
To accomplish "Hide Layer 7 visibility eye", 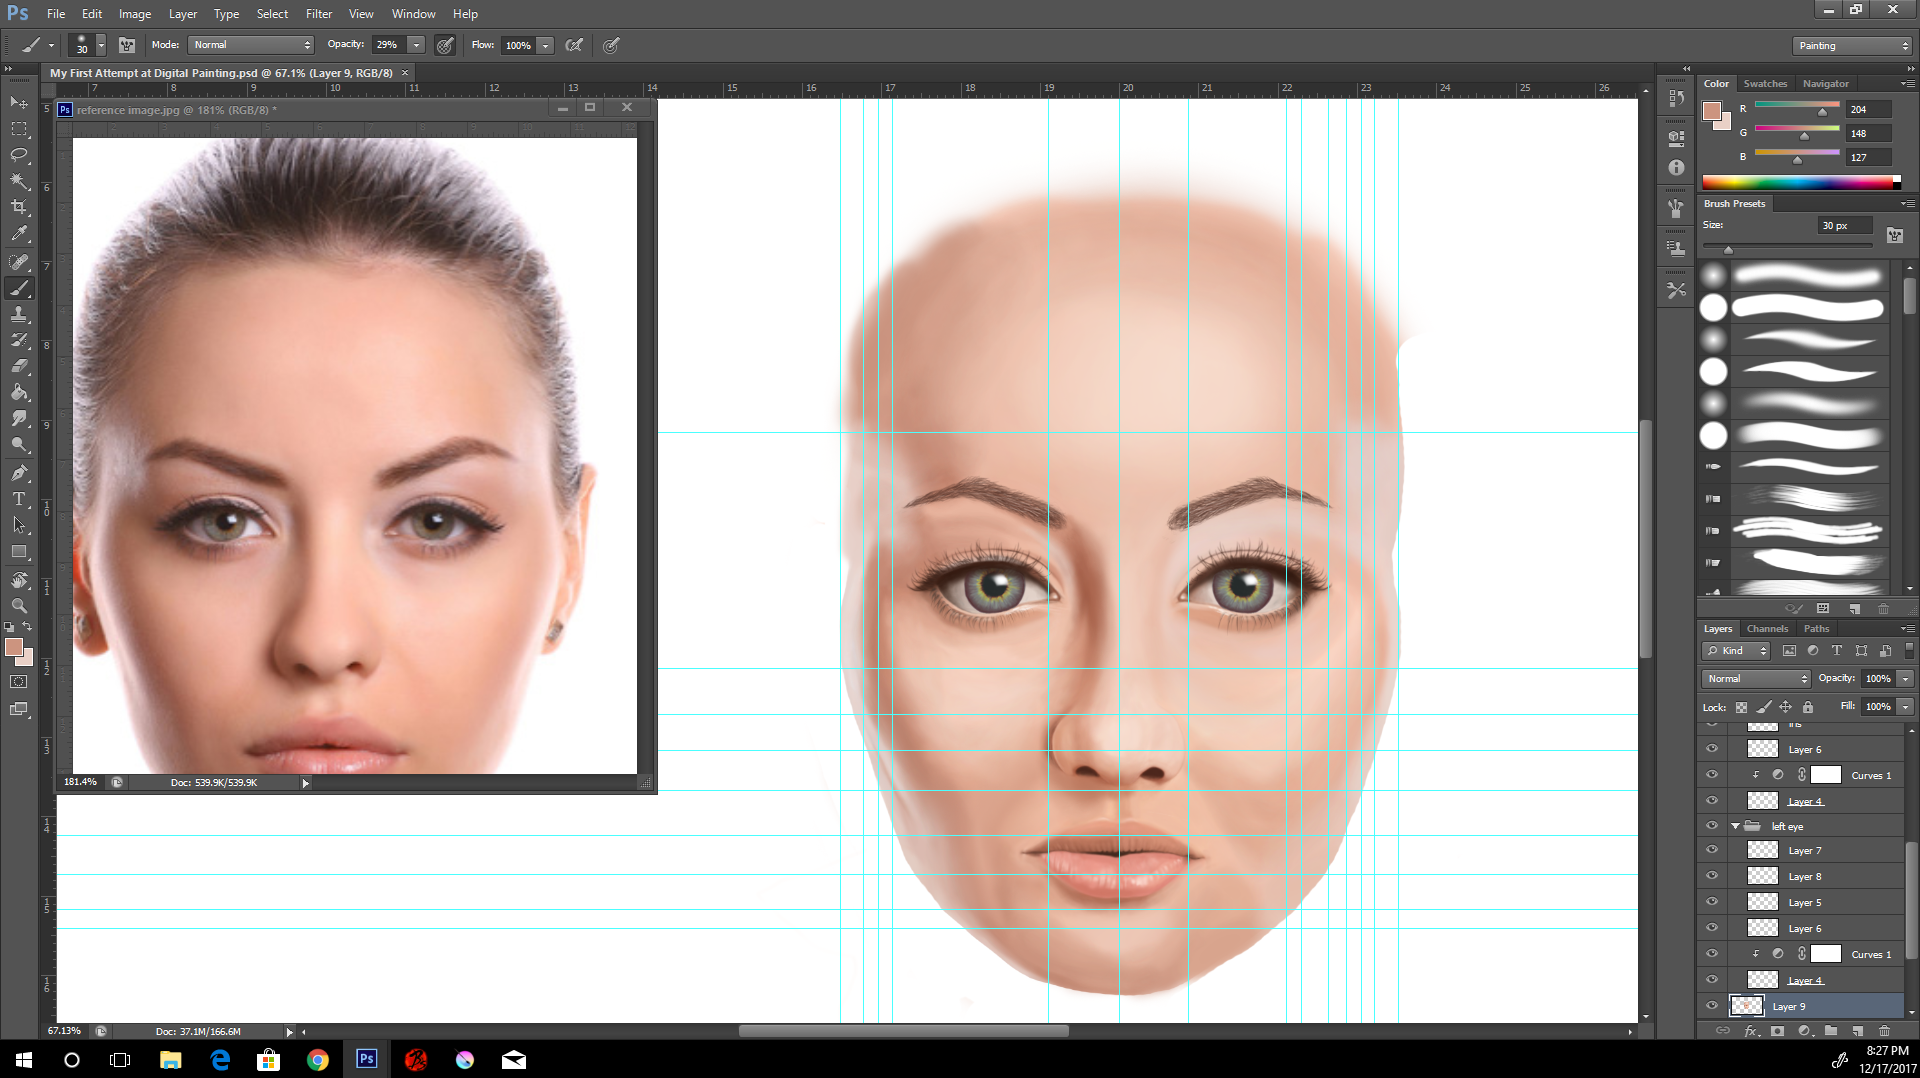I will pyautogui.click(x=1711, y=850).
